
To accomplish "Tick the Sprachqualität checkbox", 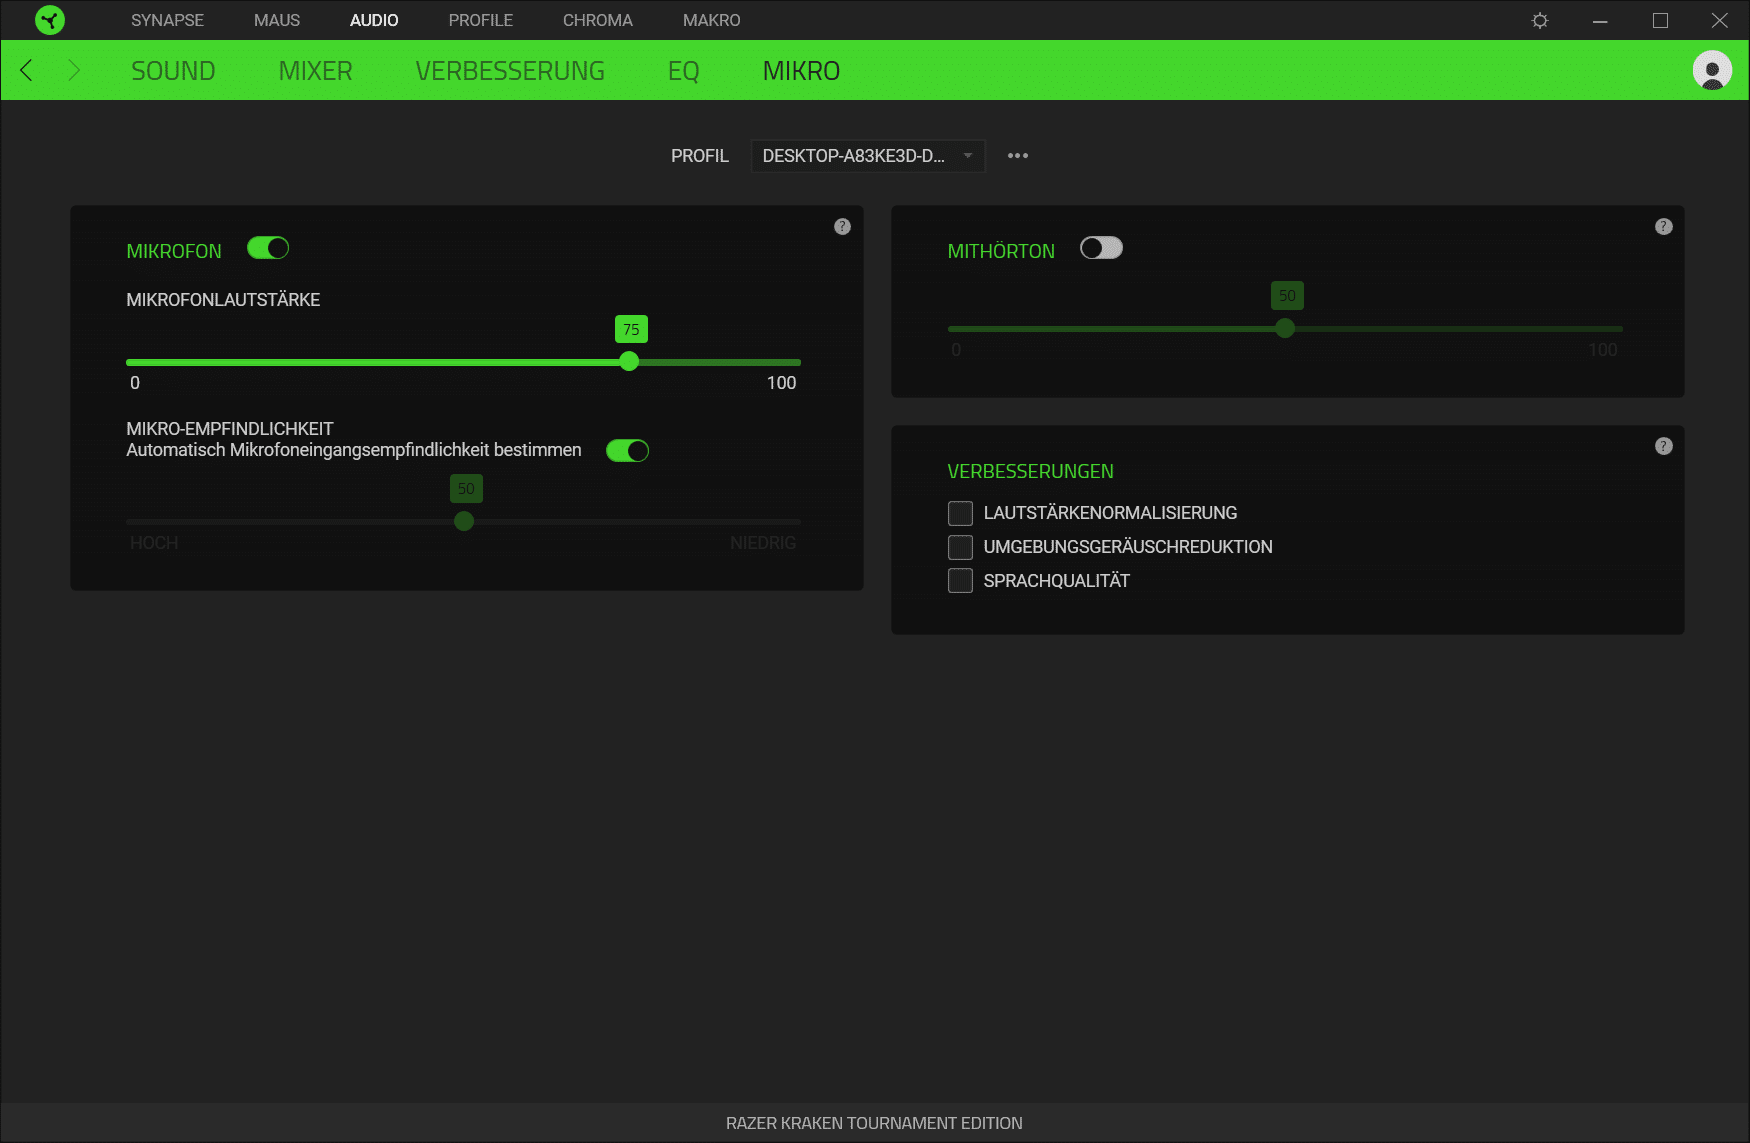I will pos(960,581).
